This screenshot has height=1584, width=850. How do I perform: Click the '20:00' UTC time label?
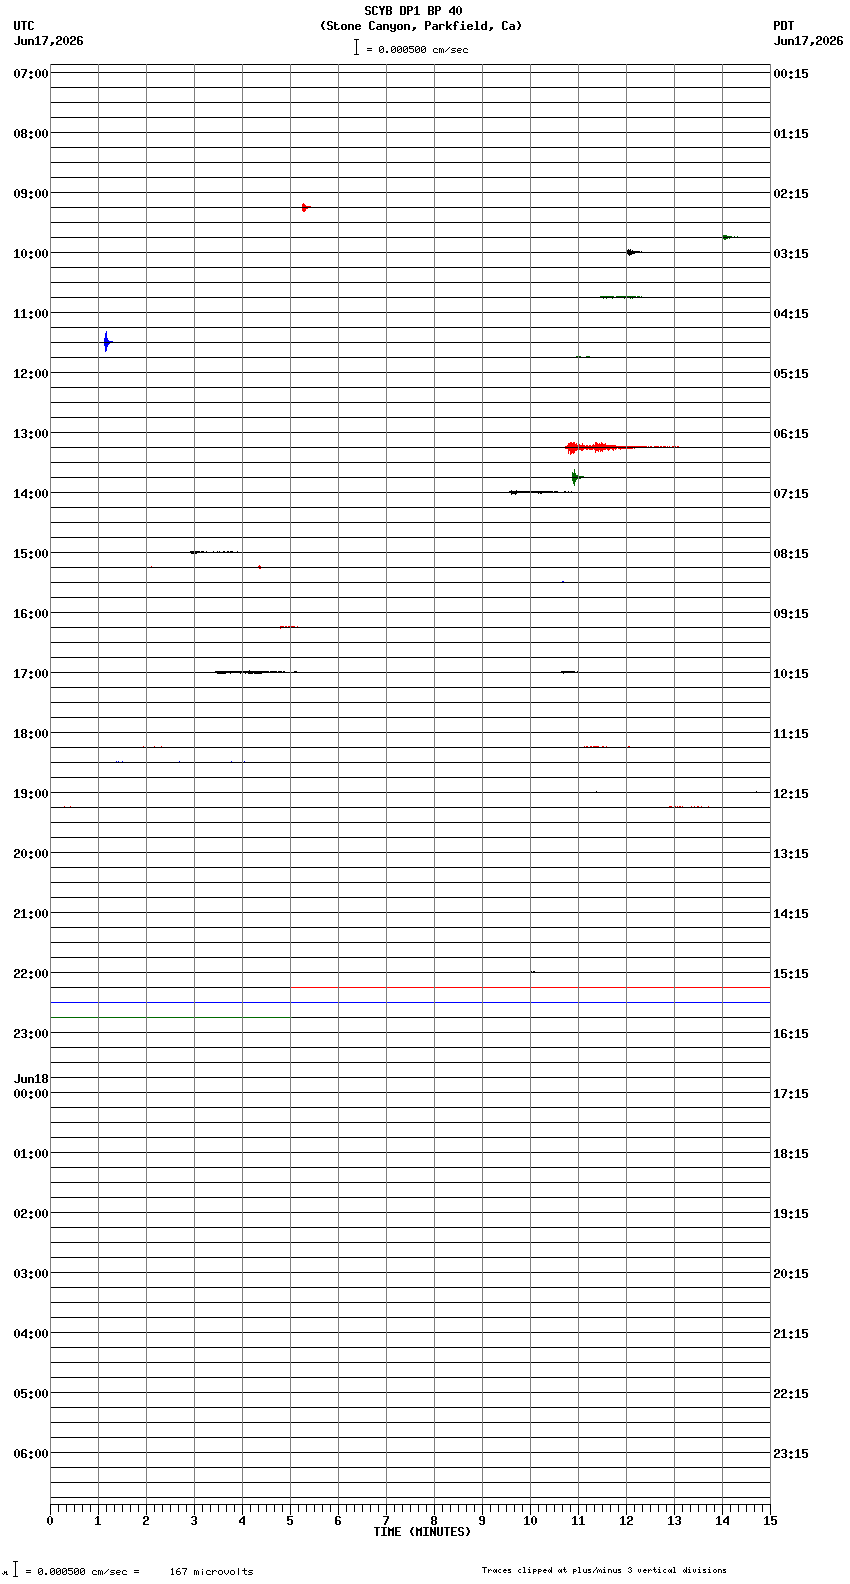pyautogui.click(x=30, y=854)
